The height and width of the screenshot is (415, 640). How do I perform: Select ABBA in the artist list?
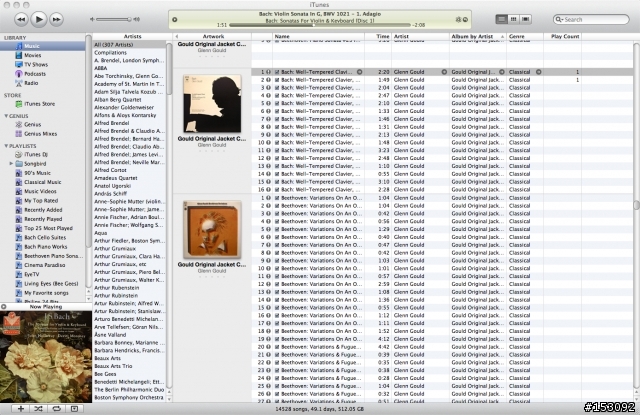129,68
